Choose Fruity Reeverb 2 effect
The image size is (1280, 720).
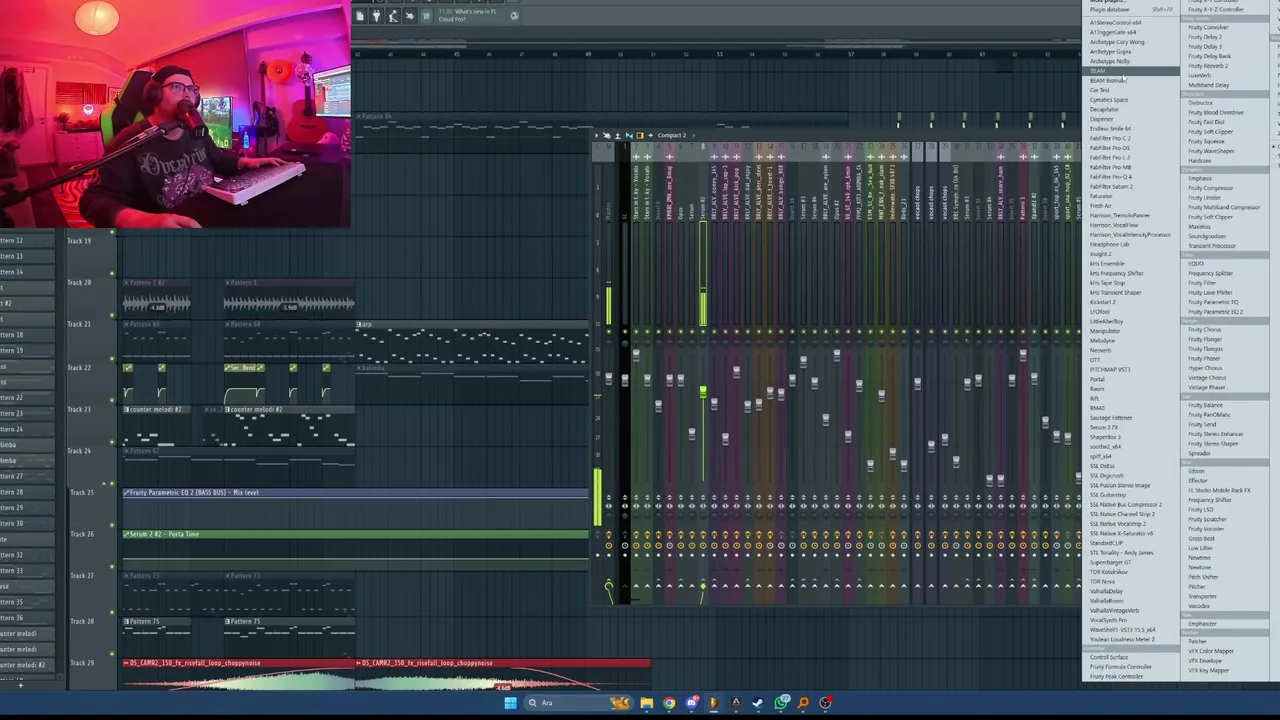click(x=1208, y=66)
